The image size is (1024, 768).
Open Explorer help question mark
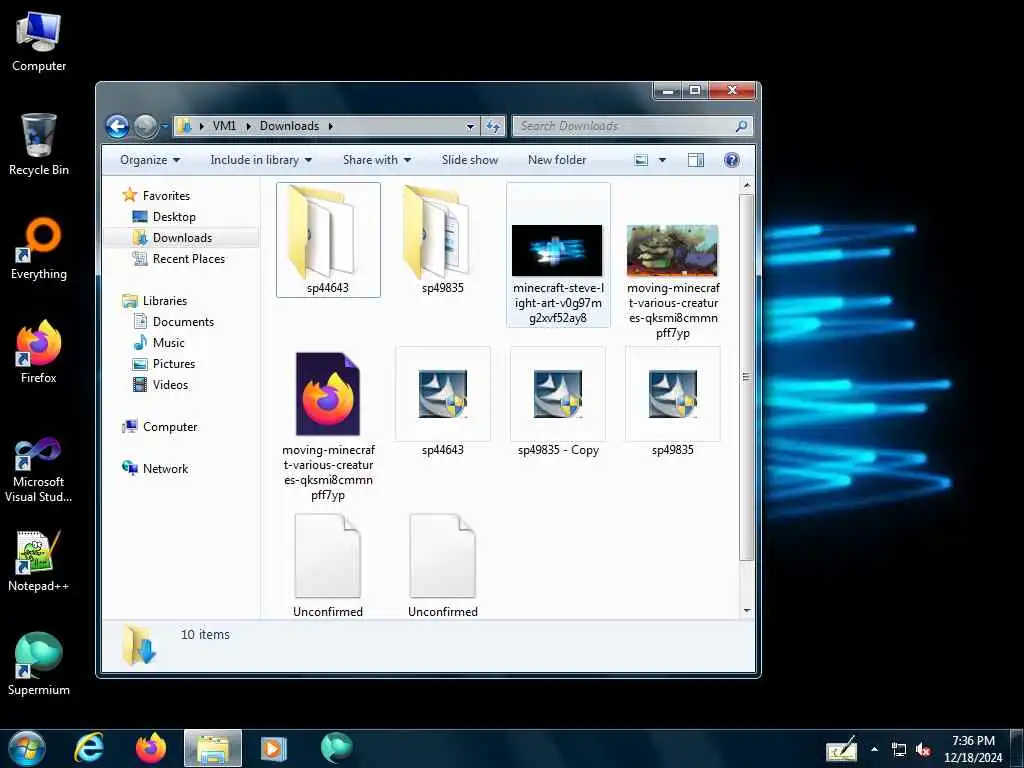click(x=732, y=160)
